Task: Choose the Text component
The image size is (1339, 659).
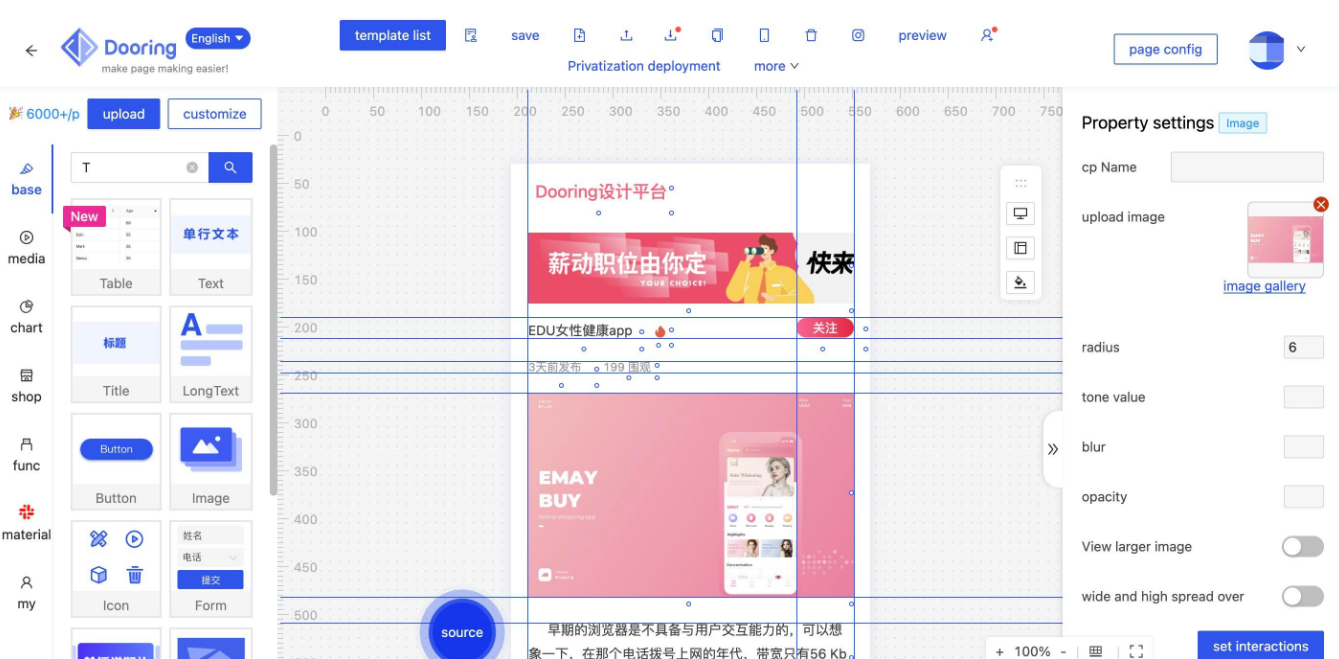Action: (211, 246)
